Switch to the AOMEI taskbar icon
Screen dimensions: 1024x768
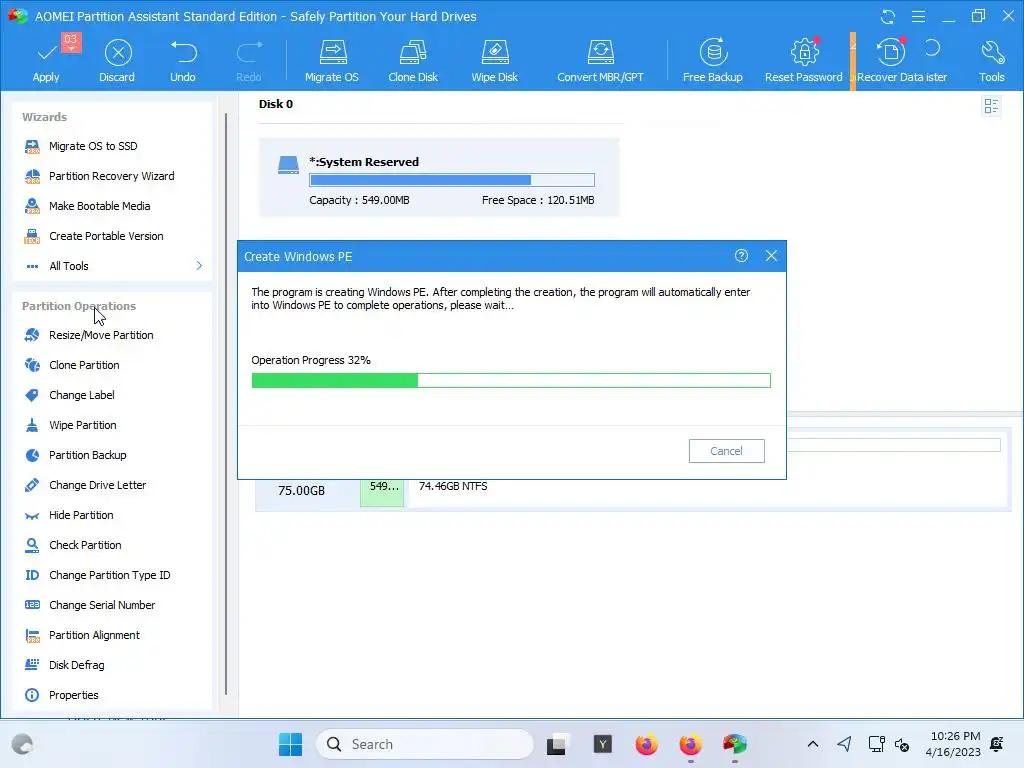click(735, 744)
